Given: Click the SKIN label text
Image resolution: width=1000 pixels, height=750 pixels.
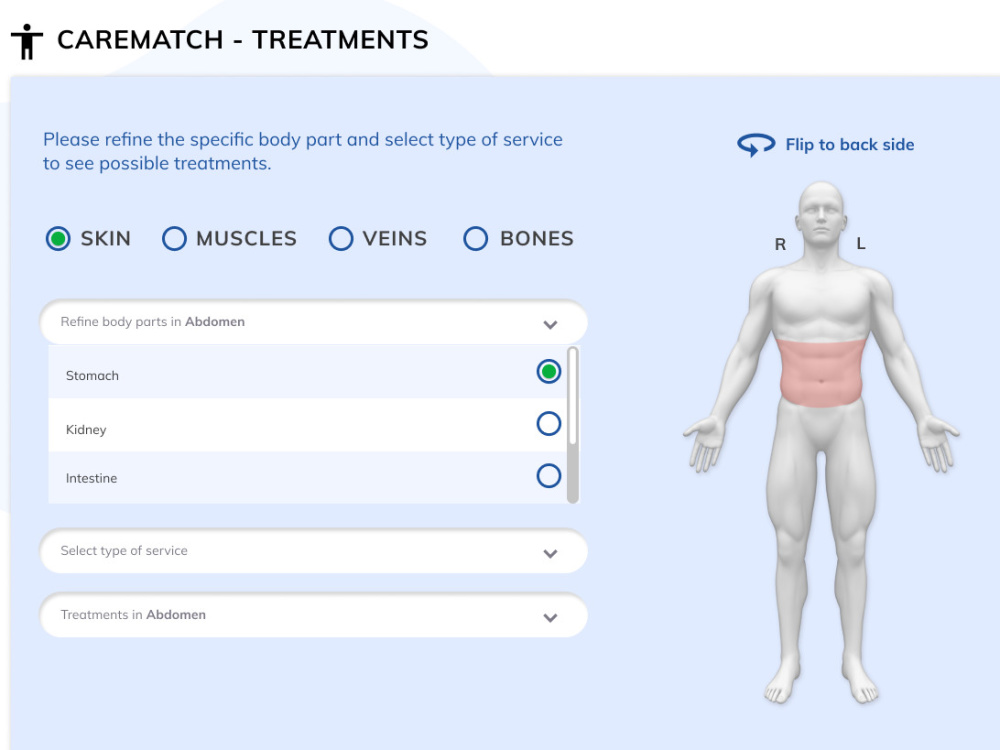Looking at the screenshot, I should pyautogui.click(x=106, y=239).
